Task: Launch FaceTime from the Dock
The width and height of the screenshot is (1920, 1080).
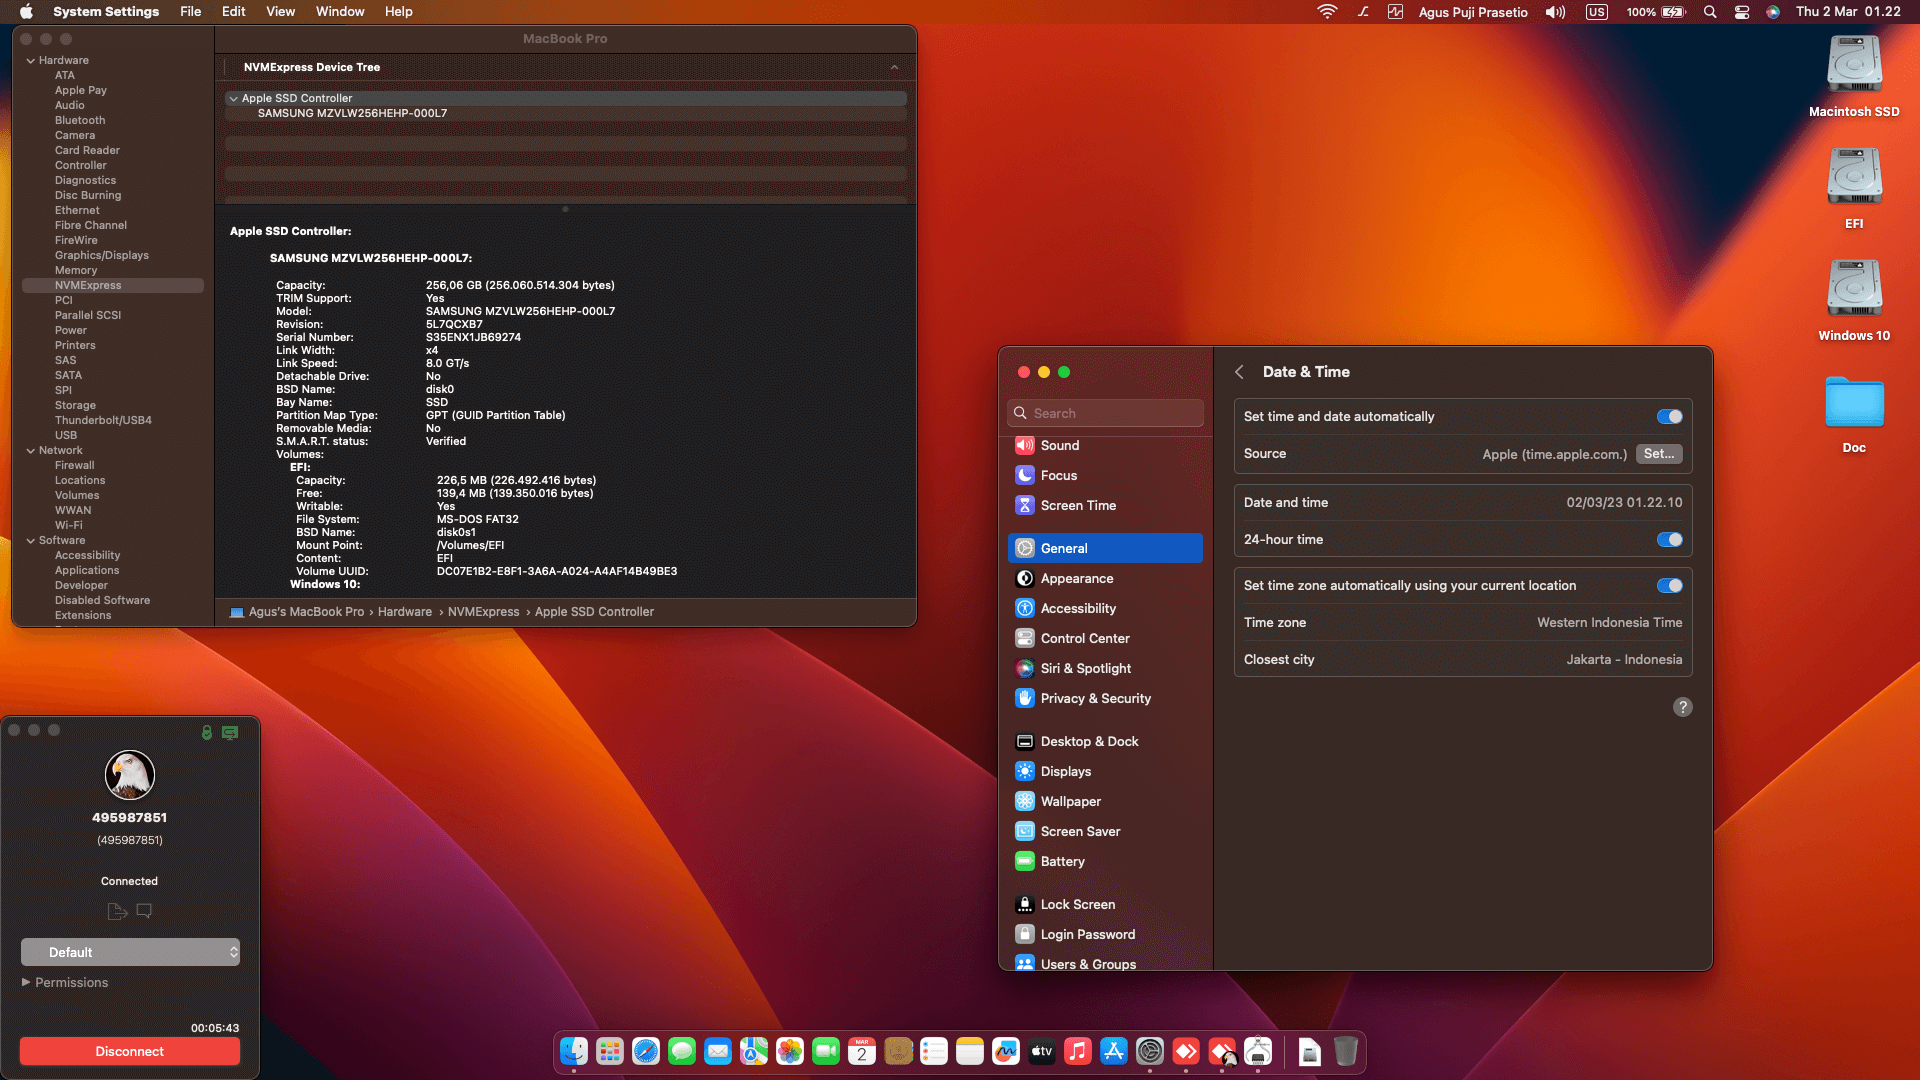Action: click(x=826, y=1052)
